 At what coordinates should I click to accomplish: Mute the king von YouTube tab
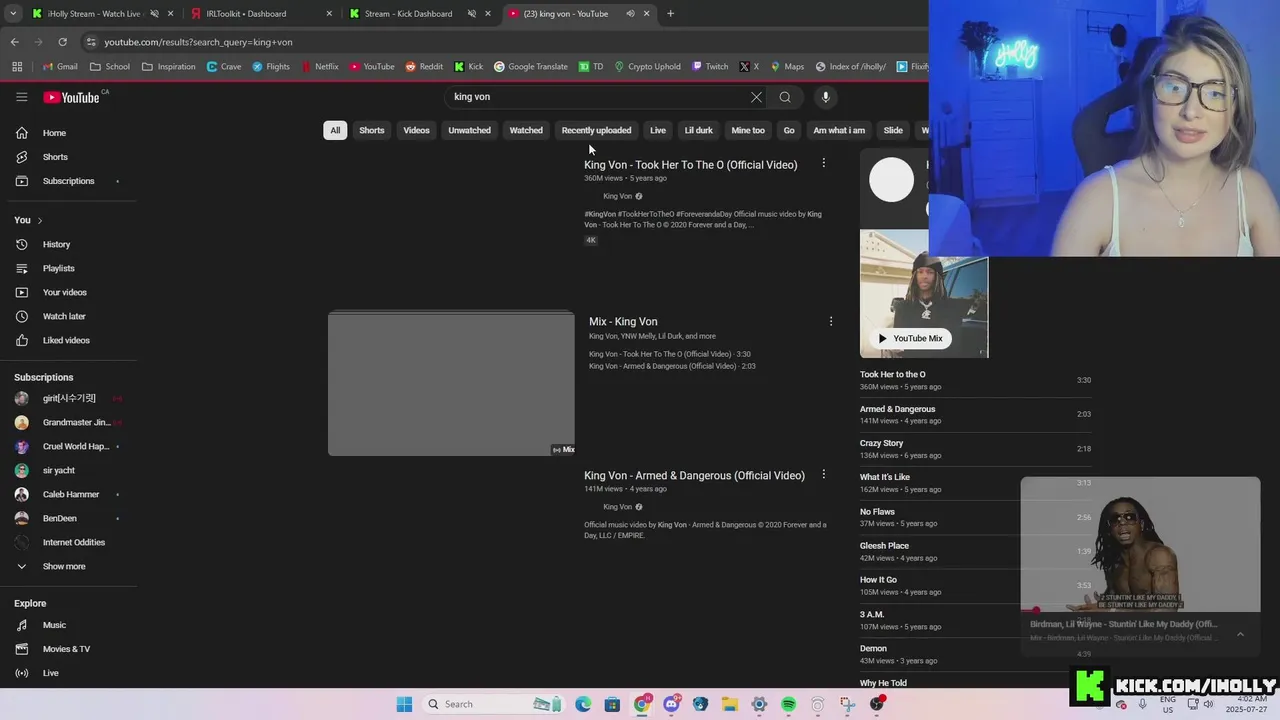click(630, 14)
